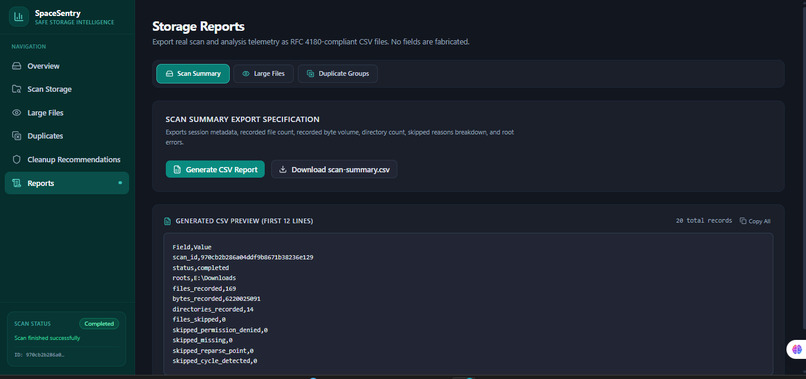This screenshot has width=806, height=379.
Task: Select Reports in the navigation
Action: [x=67, y=183]
